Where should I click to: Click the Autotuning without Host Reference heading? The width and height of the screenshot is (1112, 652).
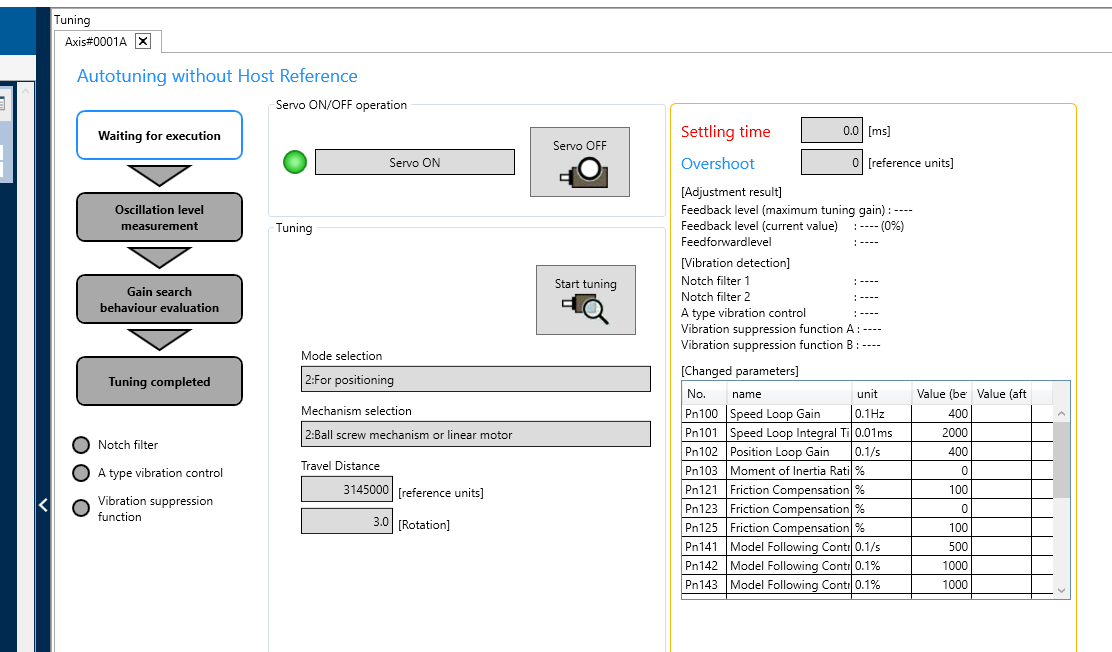217,76
